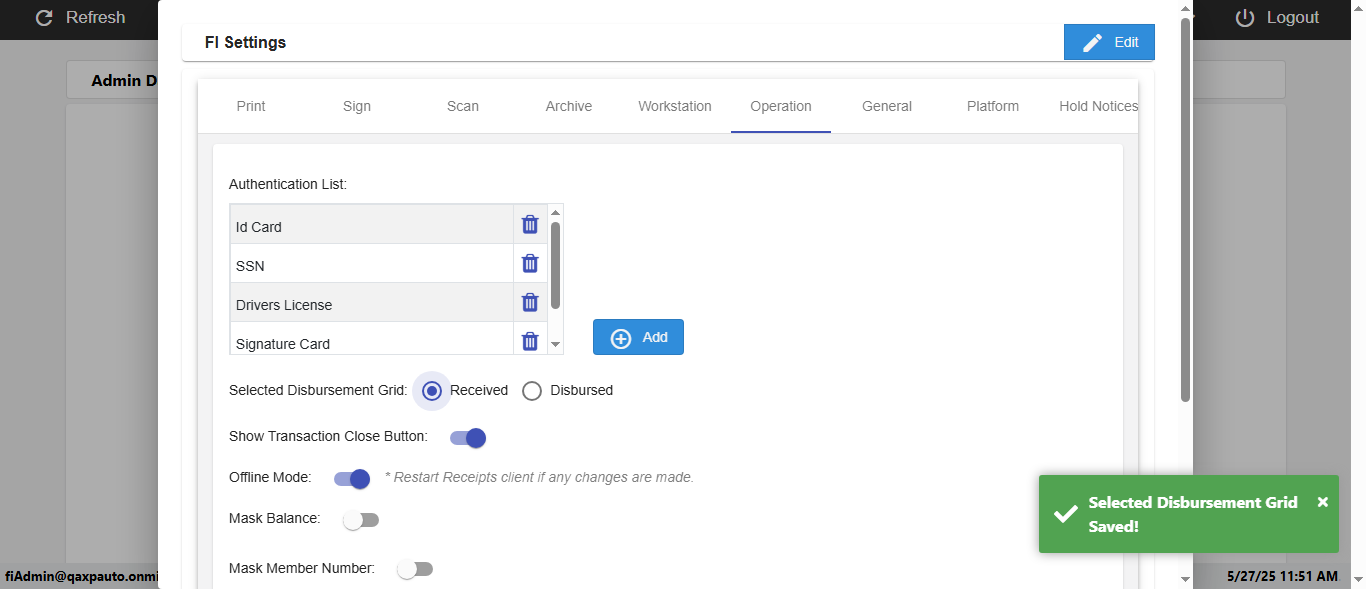Click the Refresh icon in header
Image resolution: width=1366 pixels, height=589 pixels.
[x=44, y=18]
